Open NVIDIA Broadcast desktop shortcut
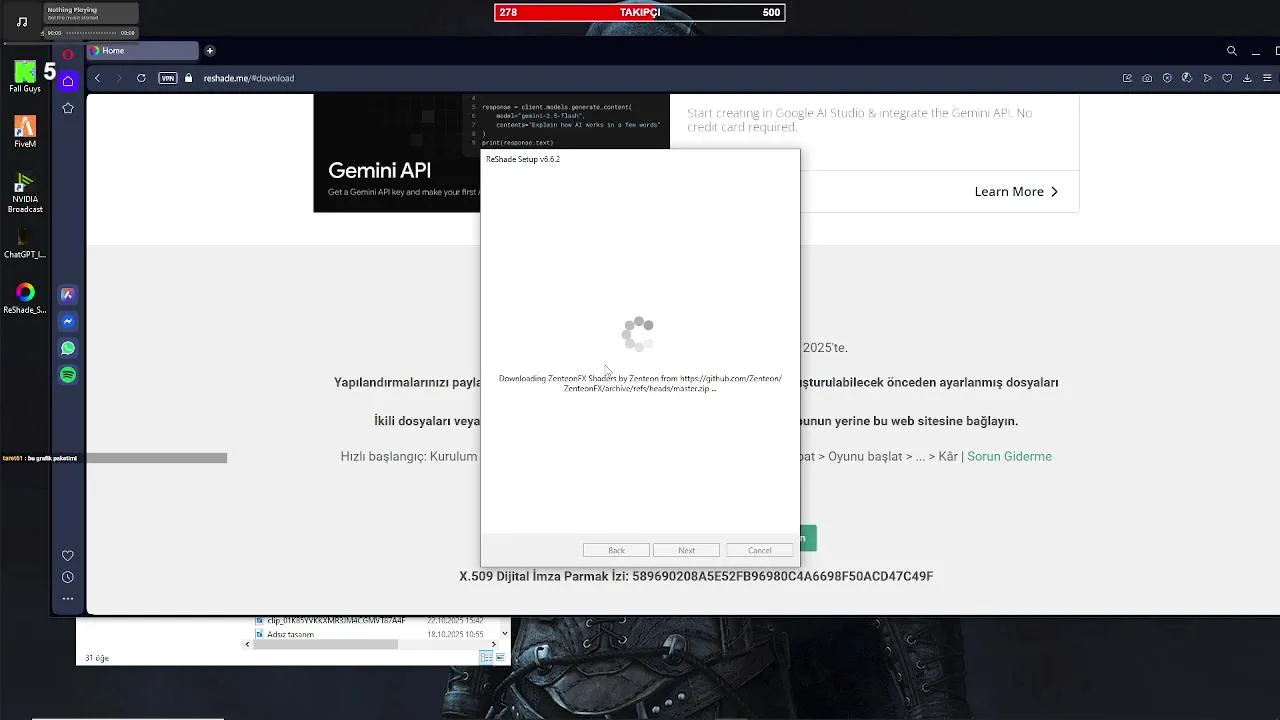Viewport: 1280px width, 720px height. [25, 192]
